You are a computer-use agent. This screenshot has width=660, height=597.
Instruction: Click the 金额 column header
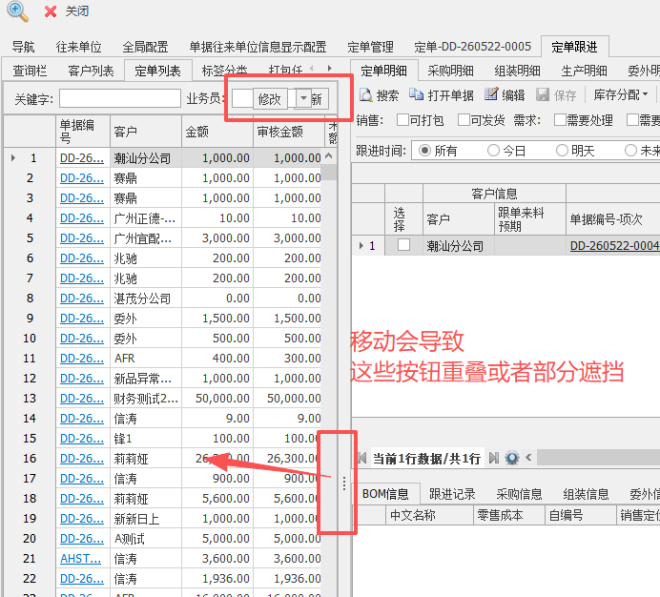(217, 132)
